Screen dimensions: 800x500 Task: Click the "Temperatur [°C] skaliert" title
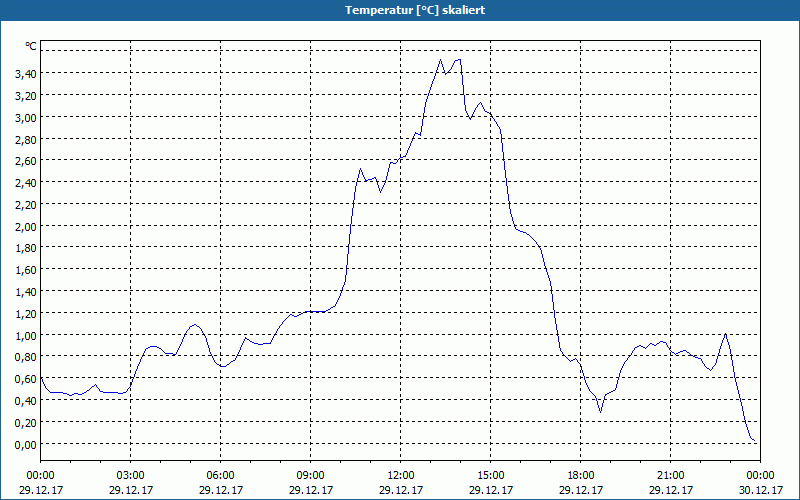click(414, 10)
